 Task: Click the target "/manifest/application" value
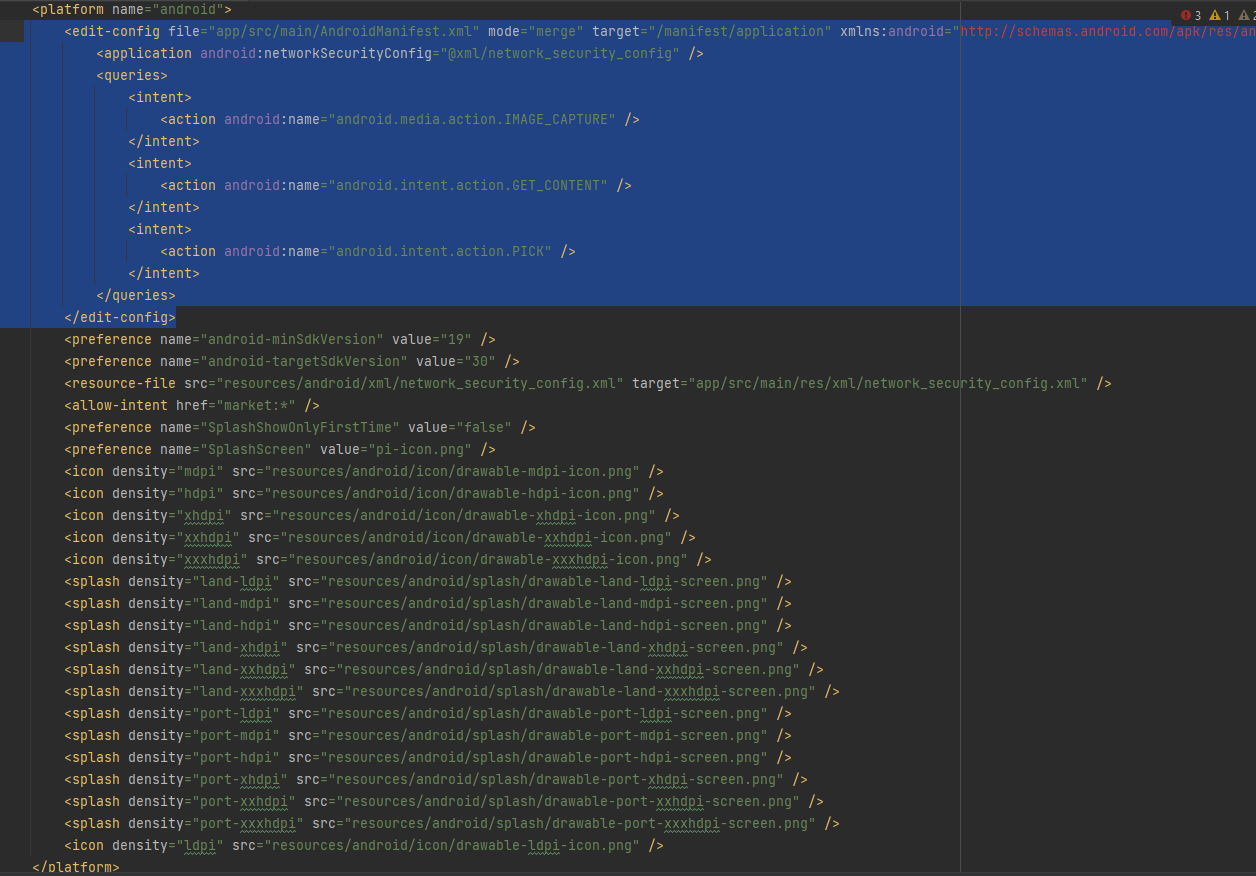coord(739,31)
